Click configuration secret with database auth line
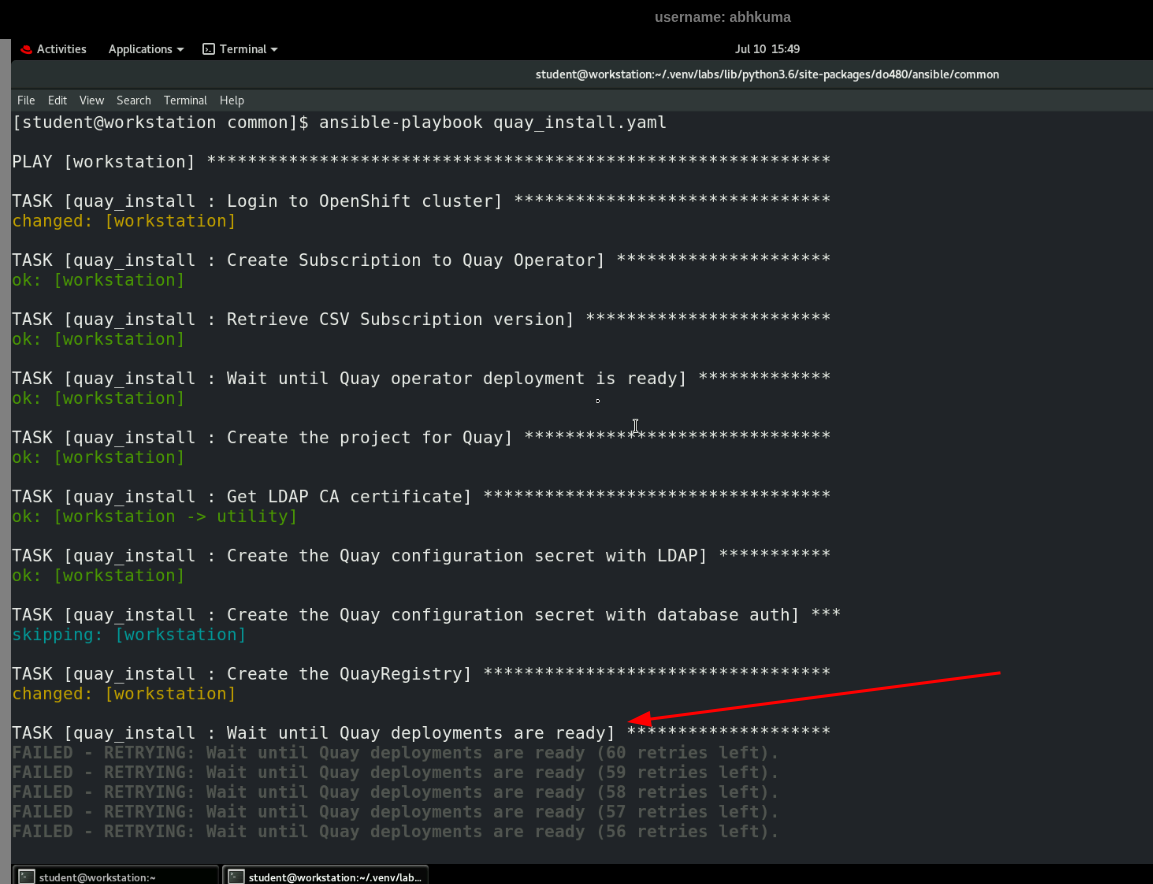The height and width of the screenshot is (884, 1153). (426, 615)
